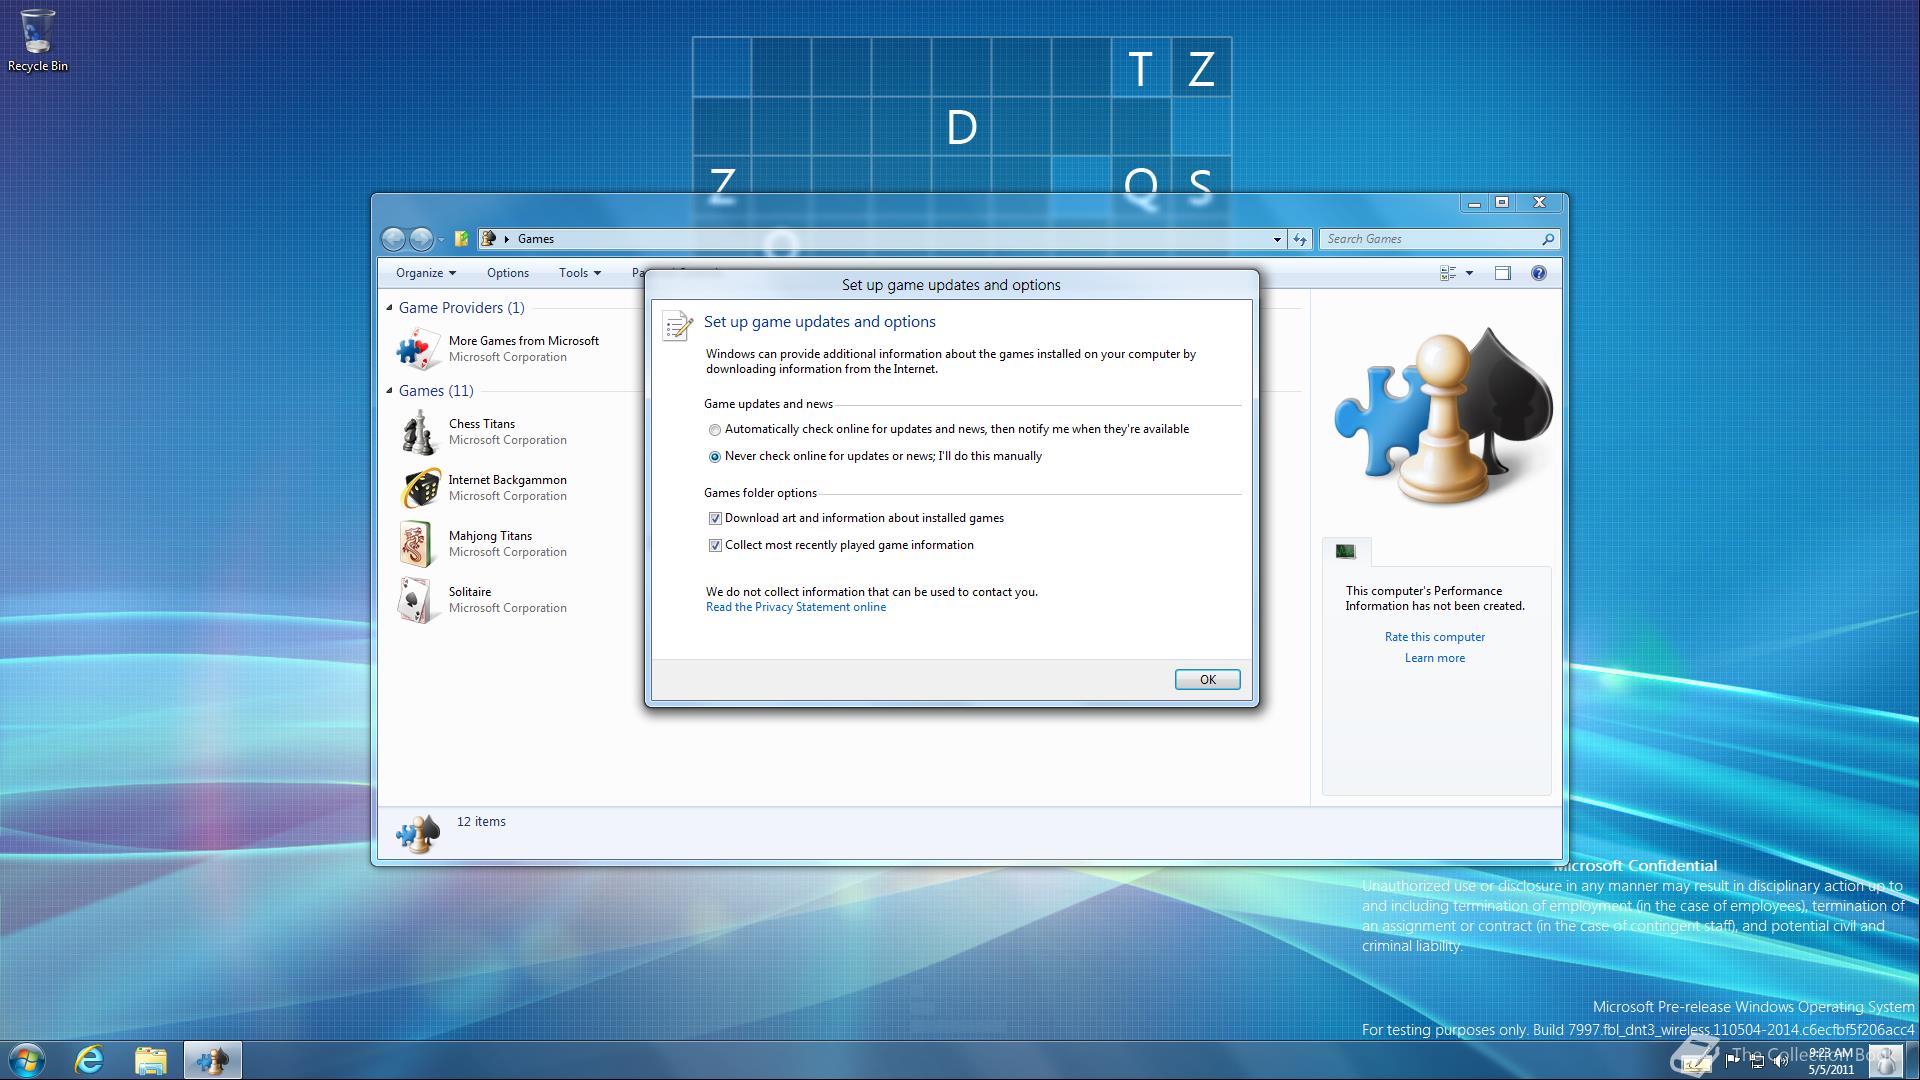Image resolution: width=1920 pixels, height=1080 pixels.
Task: Click the volume speaker icon in system tray
Action: coord(1780,1062)
